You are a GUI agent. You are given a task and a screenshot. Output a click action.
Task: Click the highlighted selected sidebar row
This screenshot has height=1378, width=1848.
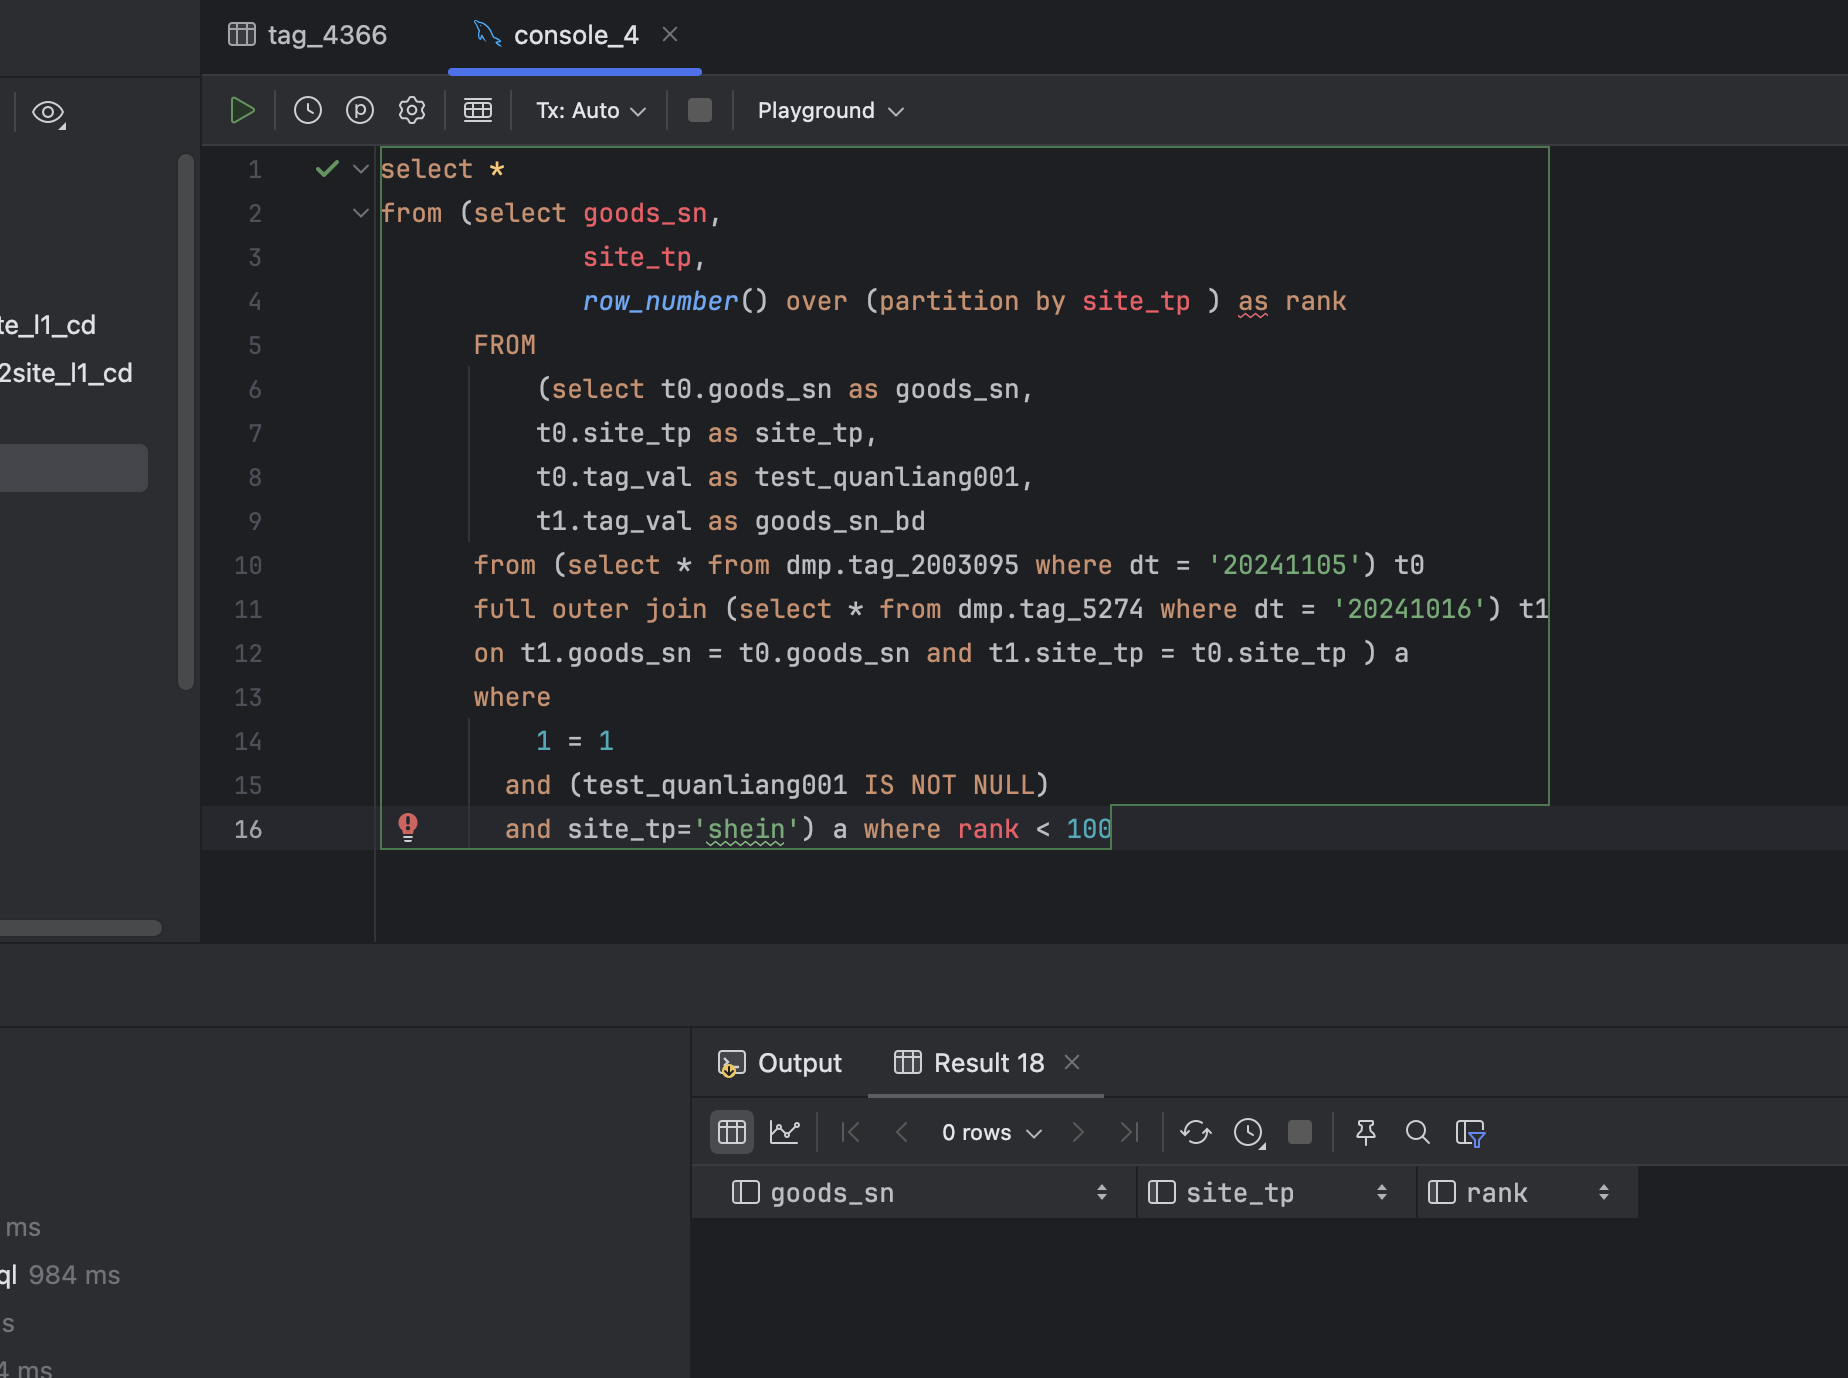pyautogui.click(x=74, y=468)
